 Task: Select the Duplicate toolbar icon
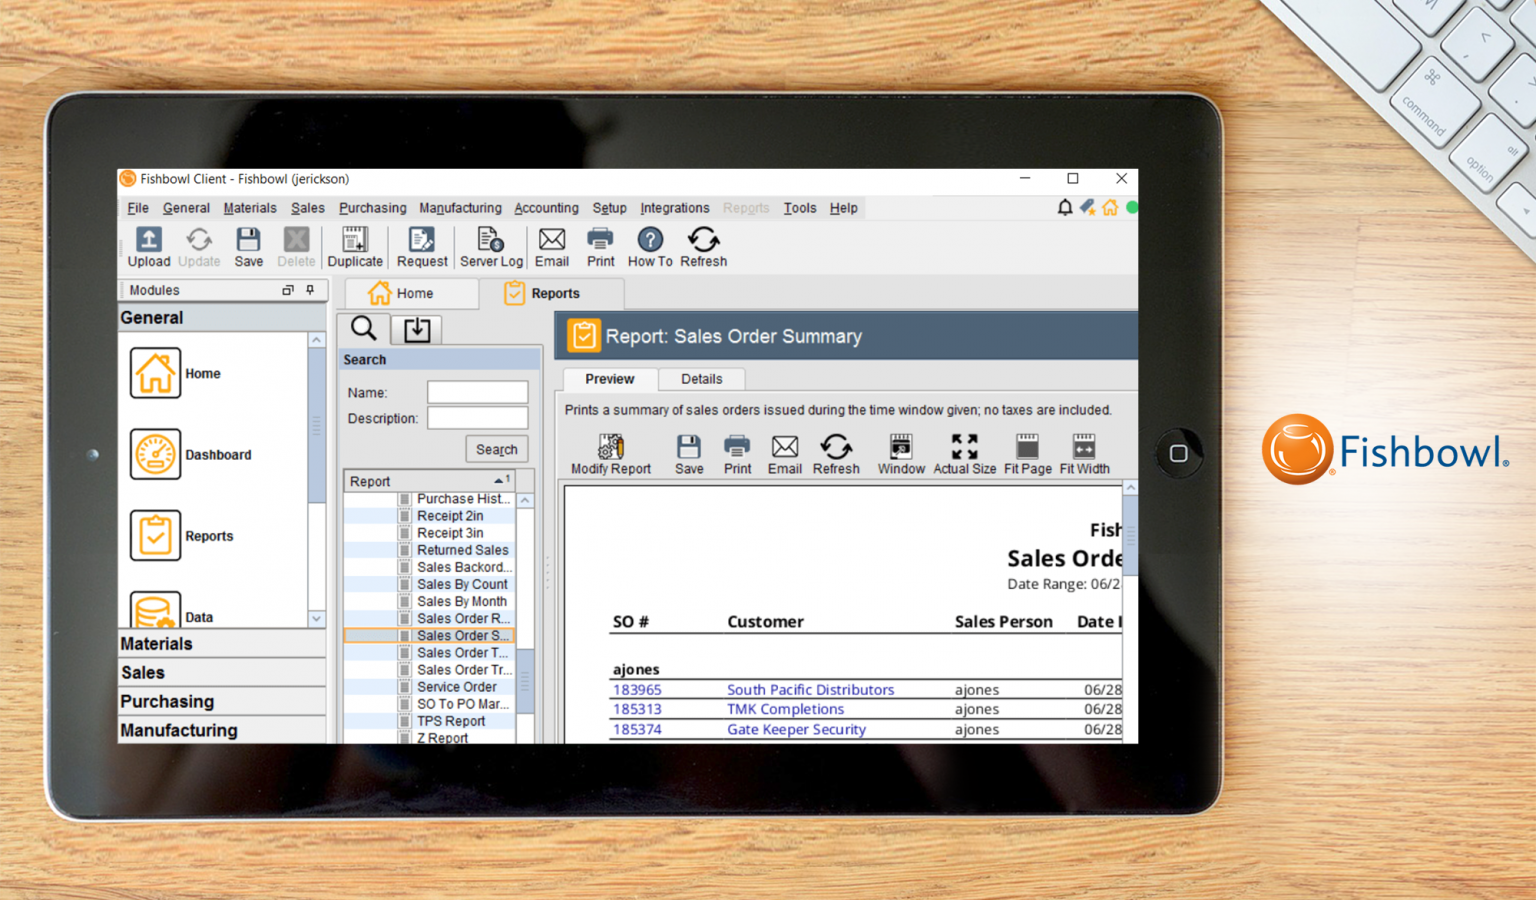pyautogui.click(x=354, y=246)
